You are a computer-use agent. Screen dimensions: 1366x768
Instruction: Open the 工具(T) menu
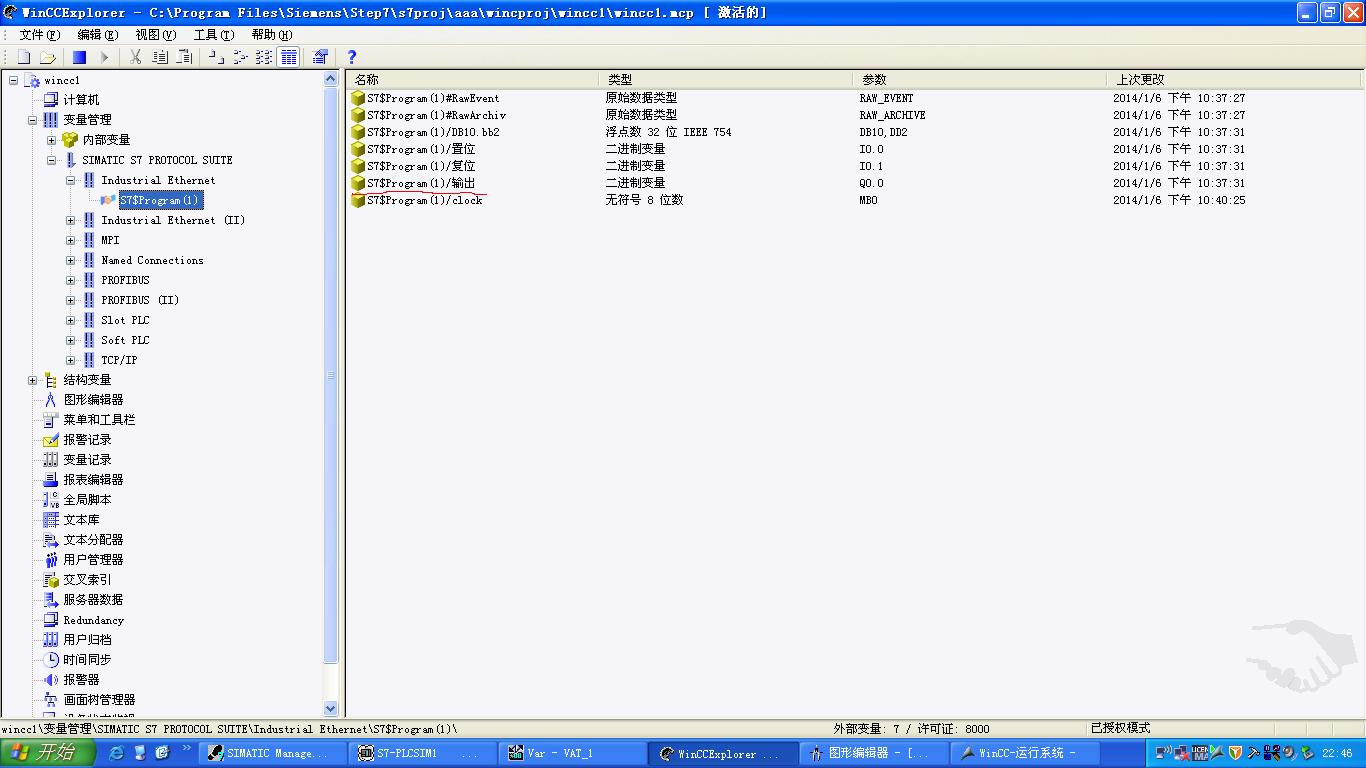tap(213, 34)
